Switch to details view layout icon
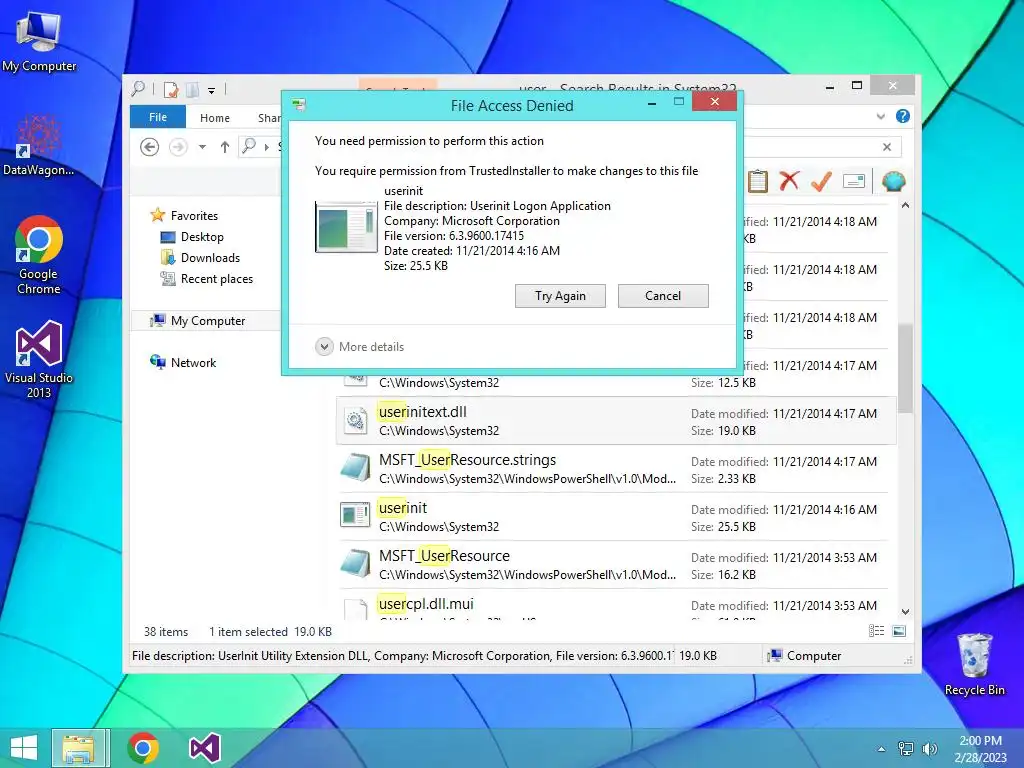This screenshot has height=768, width=1024. point(876,631)
